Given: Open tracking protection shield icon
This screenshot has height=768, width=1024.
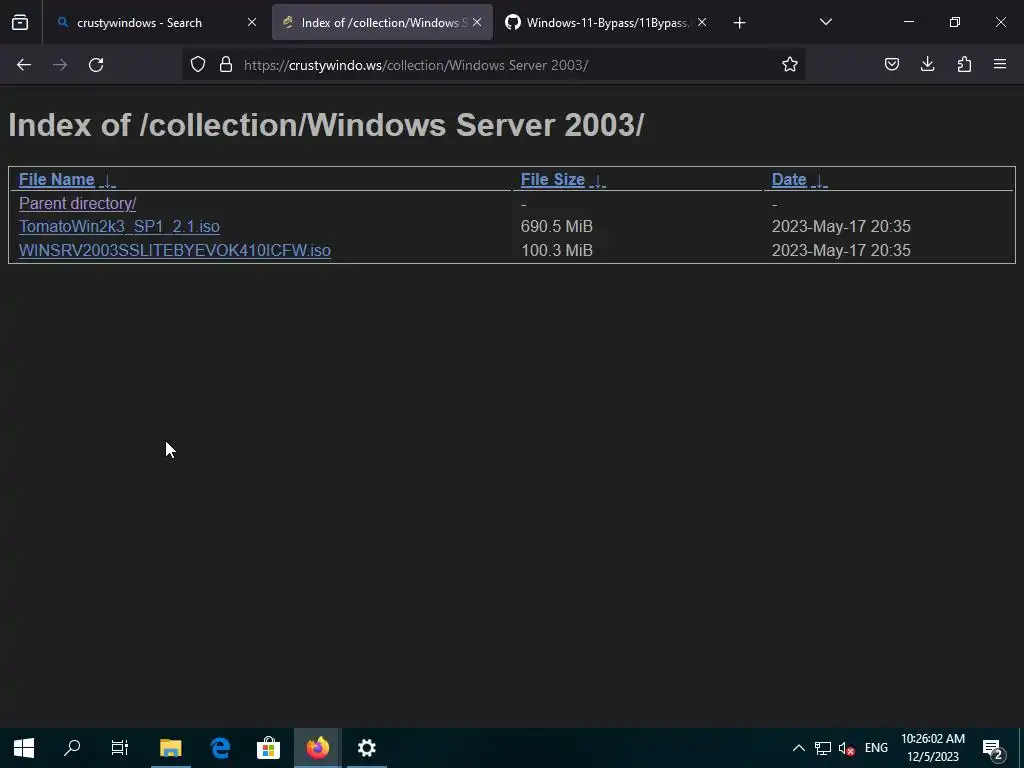Looking at the screenshot, I should (198, 64).
